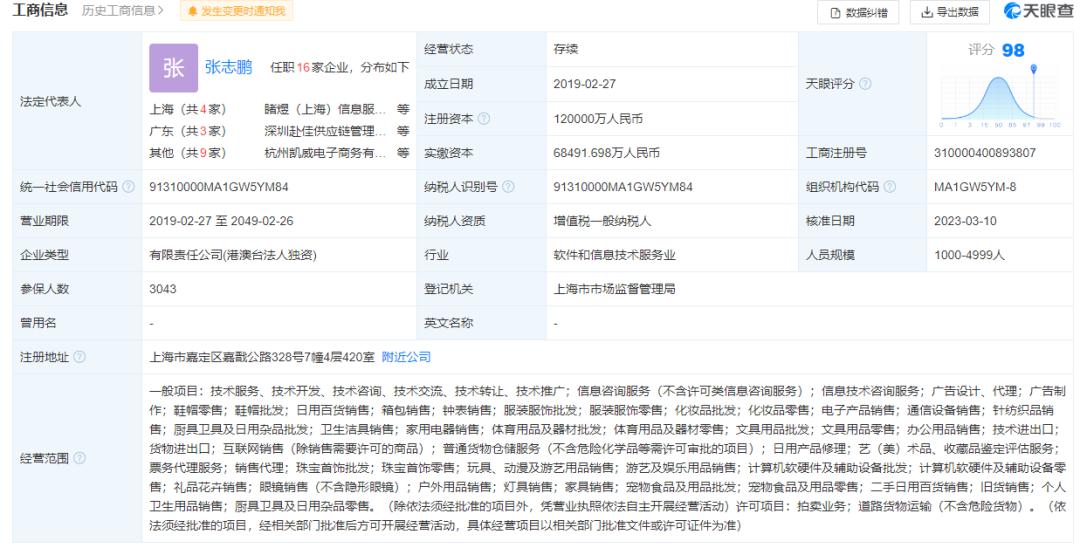Open 张志鹏 legal representative link
The height and width of the screenshot is (548, 1080).
(x=229, y=67)
